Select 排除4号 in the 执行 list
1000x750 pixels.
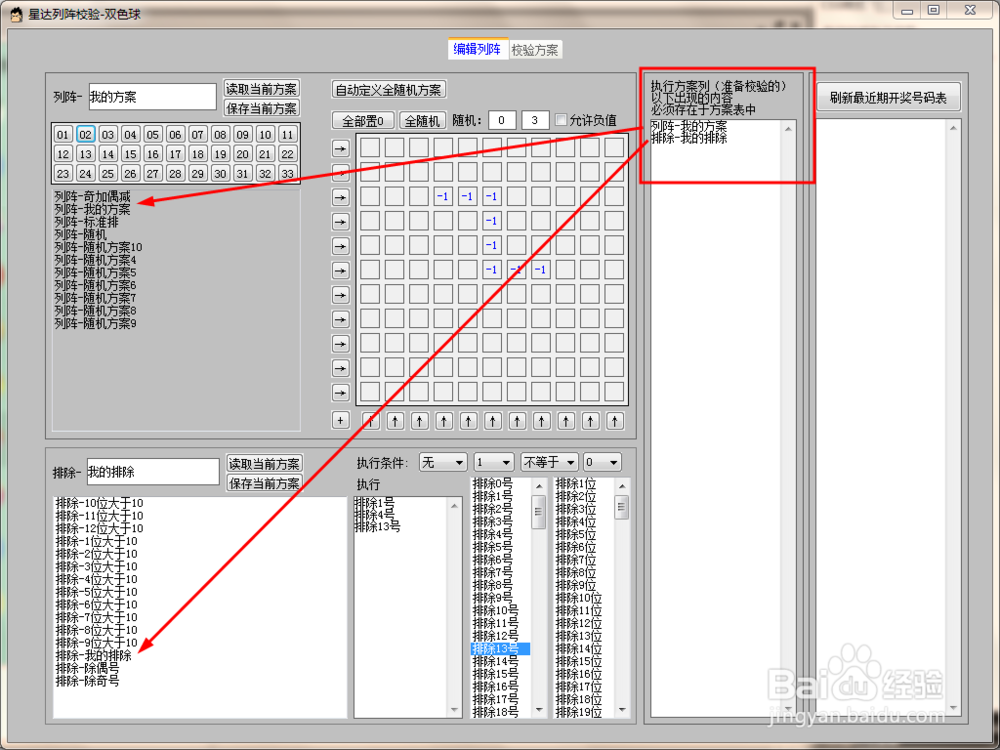(x=374, y=515)
